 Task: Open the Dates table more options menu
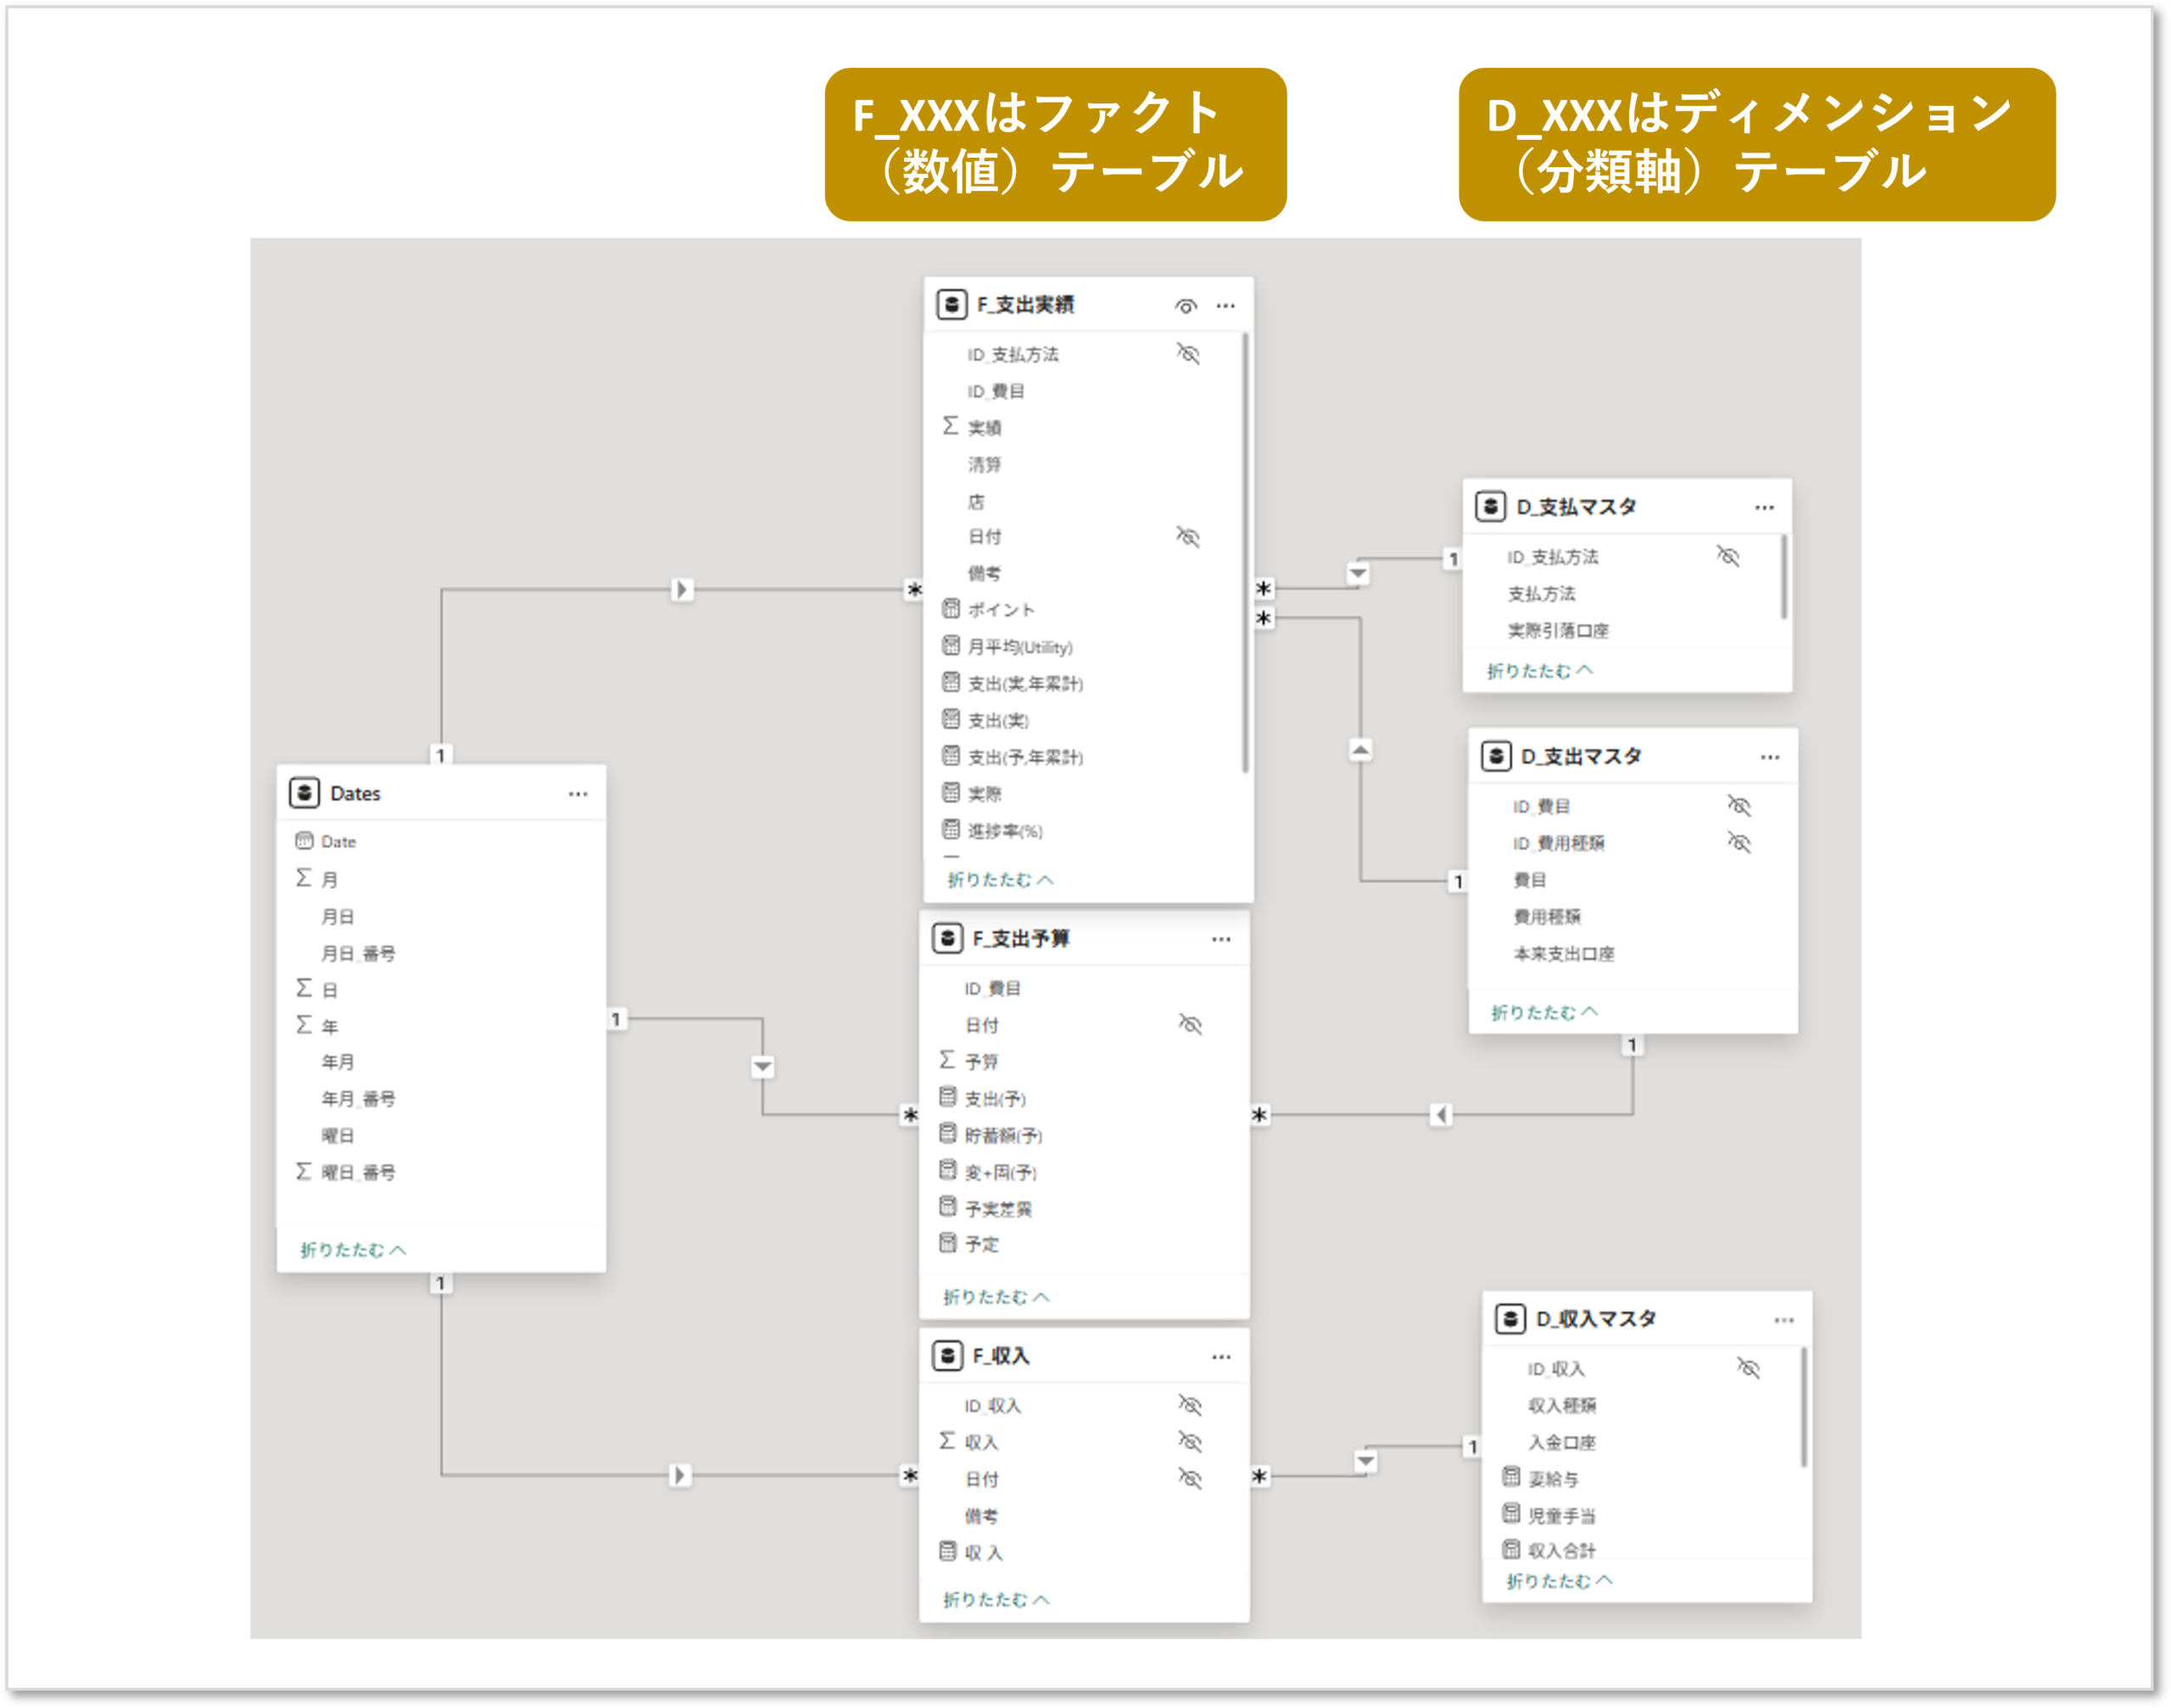[578, 794]
